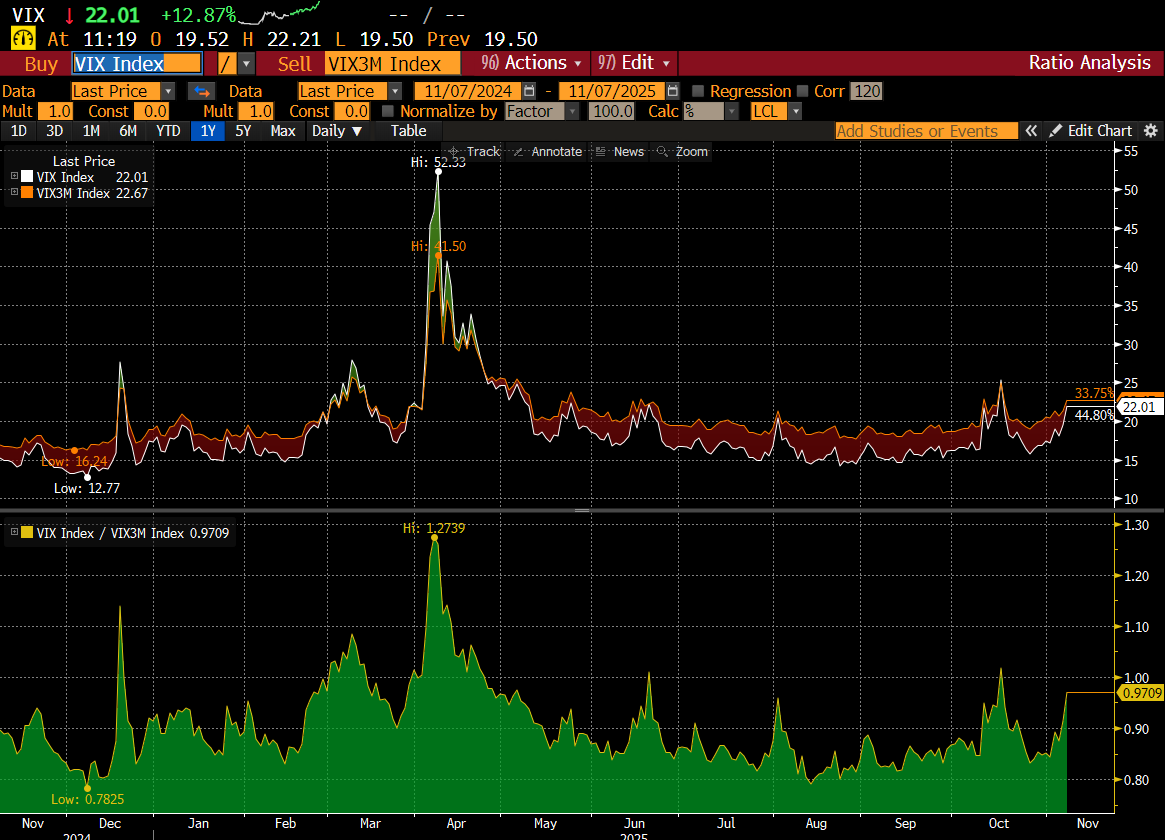
Task: Select the Max time range
Action: click(282, 131)
